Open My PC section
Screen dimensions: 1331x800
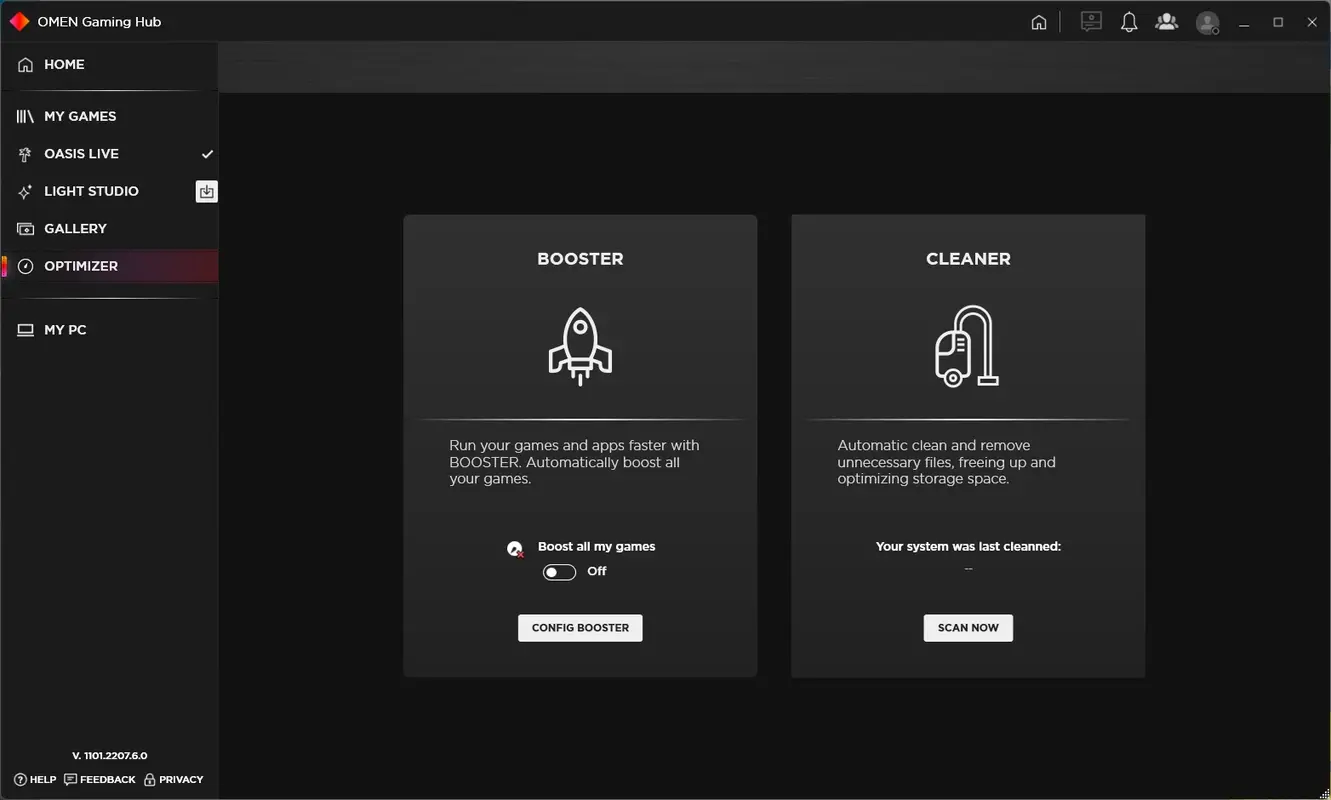[x=65, y=330]
